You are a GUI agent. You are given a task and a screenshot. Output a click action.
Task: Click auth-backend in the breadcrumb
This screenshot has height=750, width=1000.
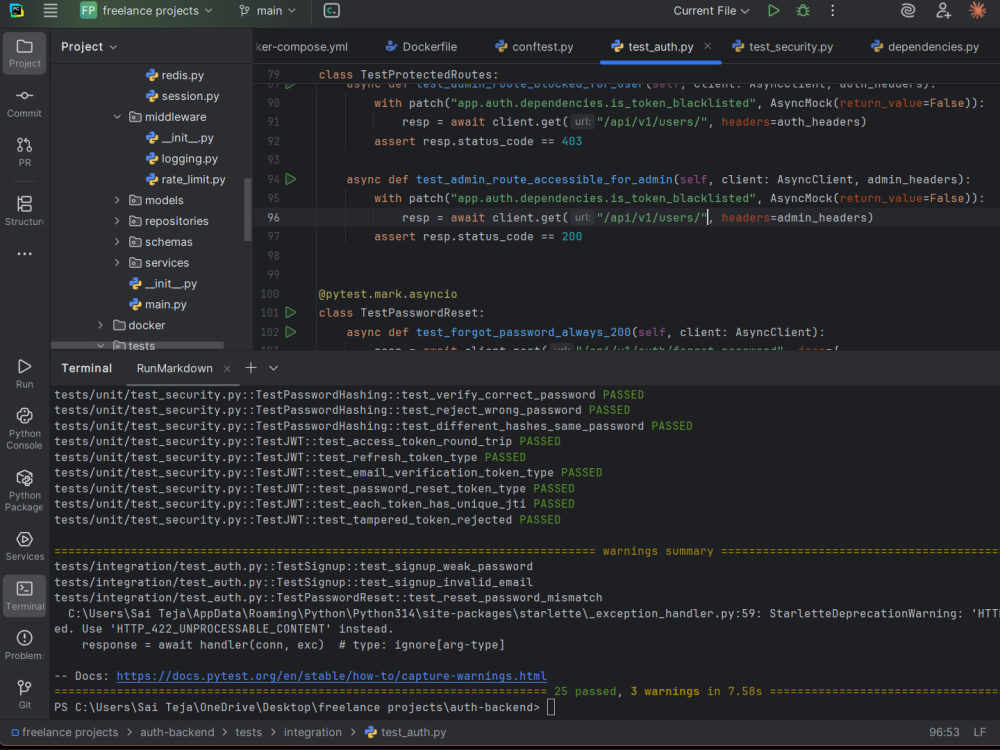pos(177,732)
